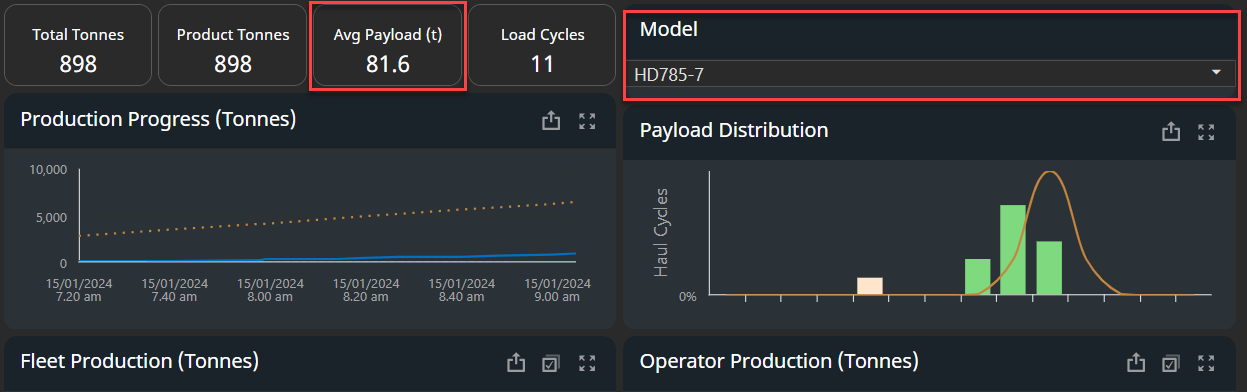Open Operator Production series selection checkbox icon
The width and height of the screenshot is (1247, 392).
click(1170, 363)
